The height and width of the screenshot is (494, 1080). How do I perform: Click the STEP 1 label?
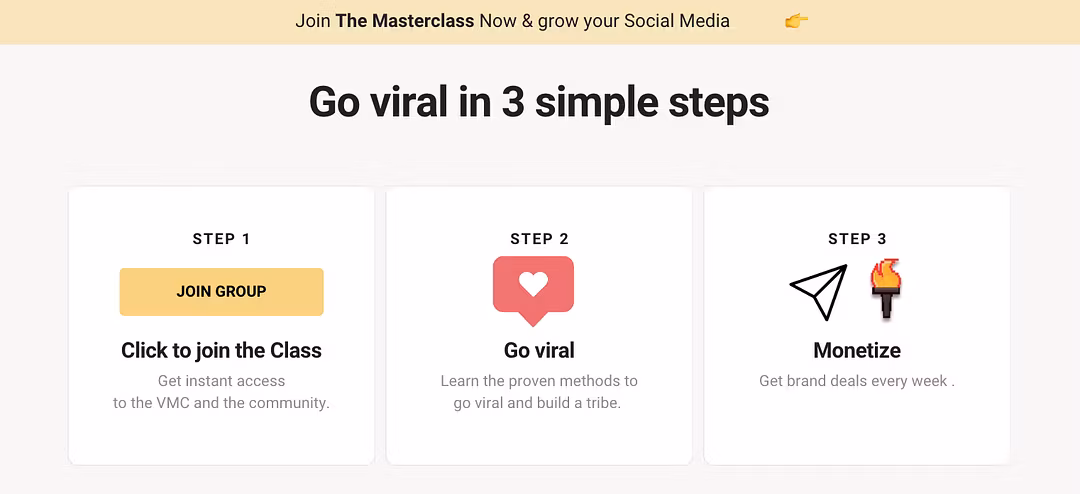click(x=221, y=239)
